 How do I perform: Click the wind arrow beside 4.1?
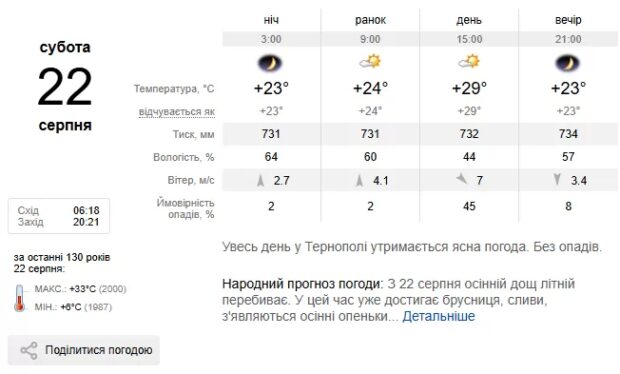[359, 181]
